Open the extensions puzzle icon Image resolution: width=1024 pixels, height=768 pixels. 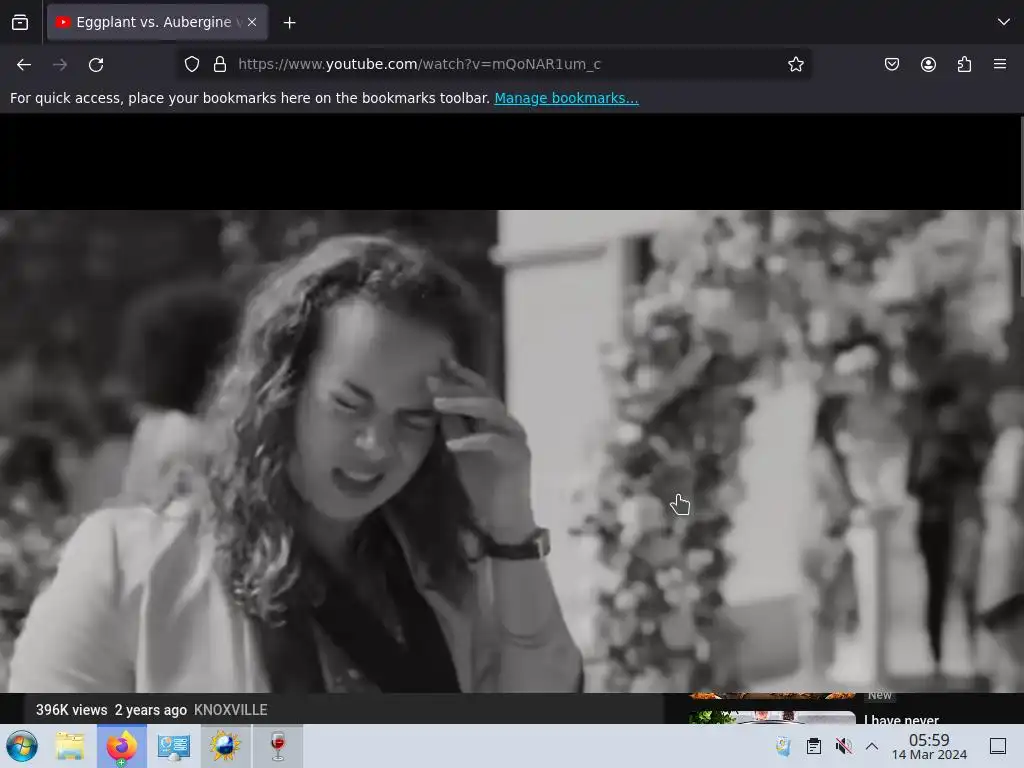tap(964, 64)
